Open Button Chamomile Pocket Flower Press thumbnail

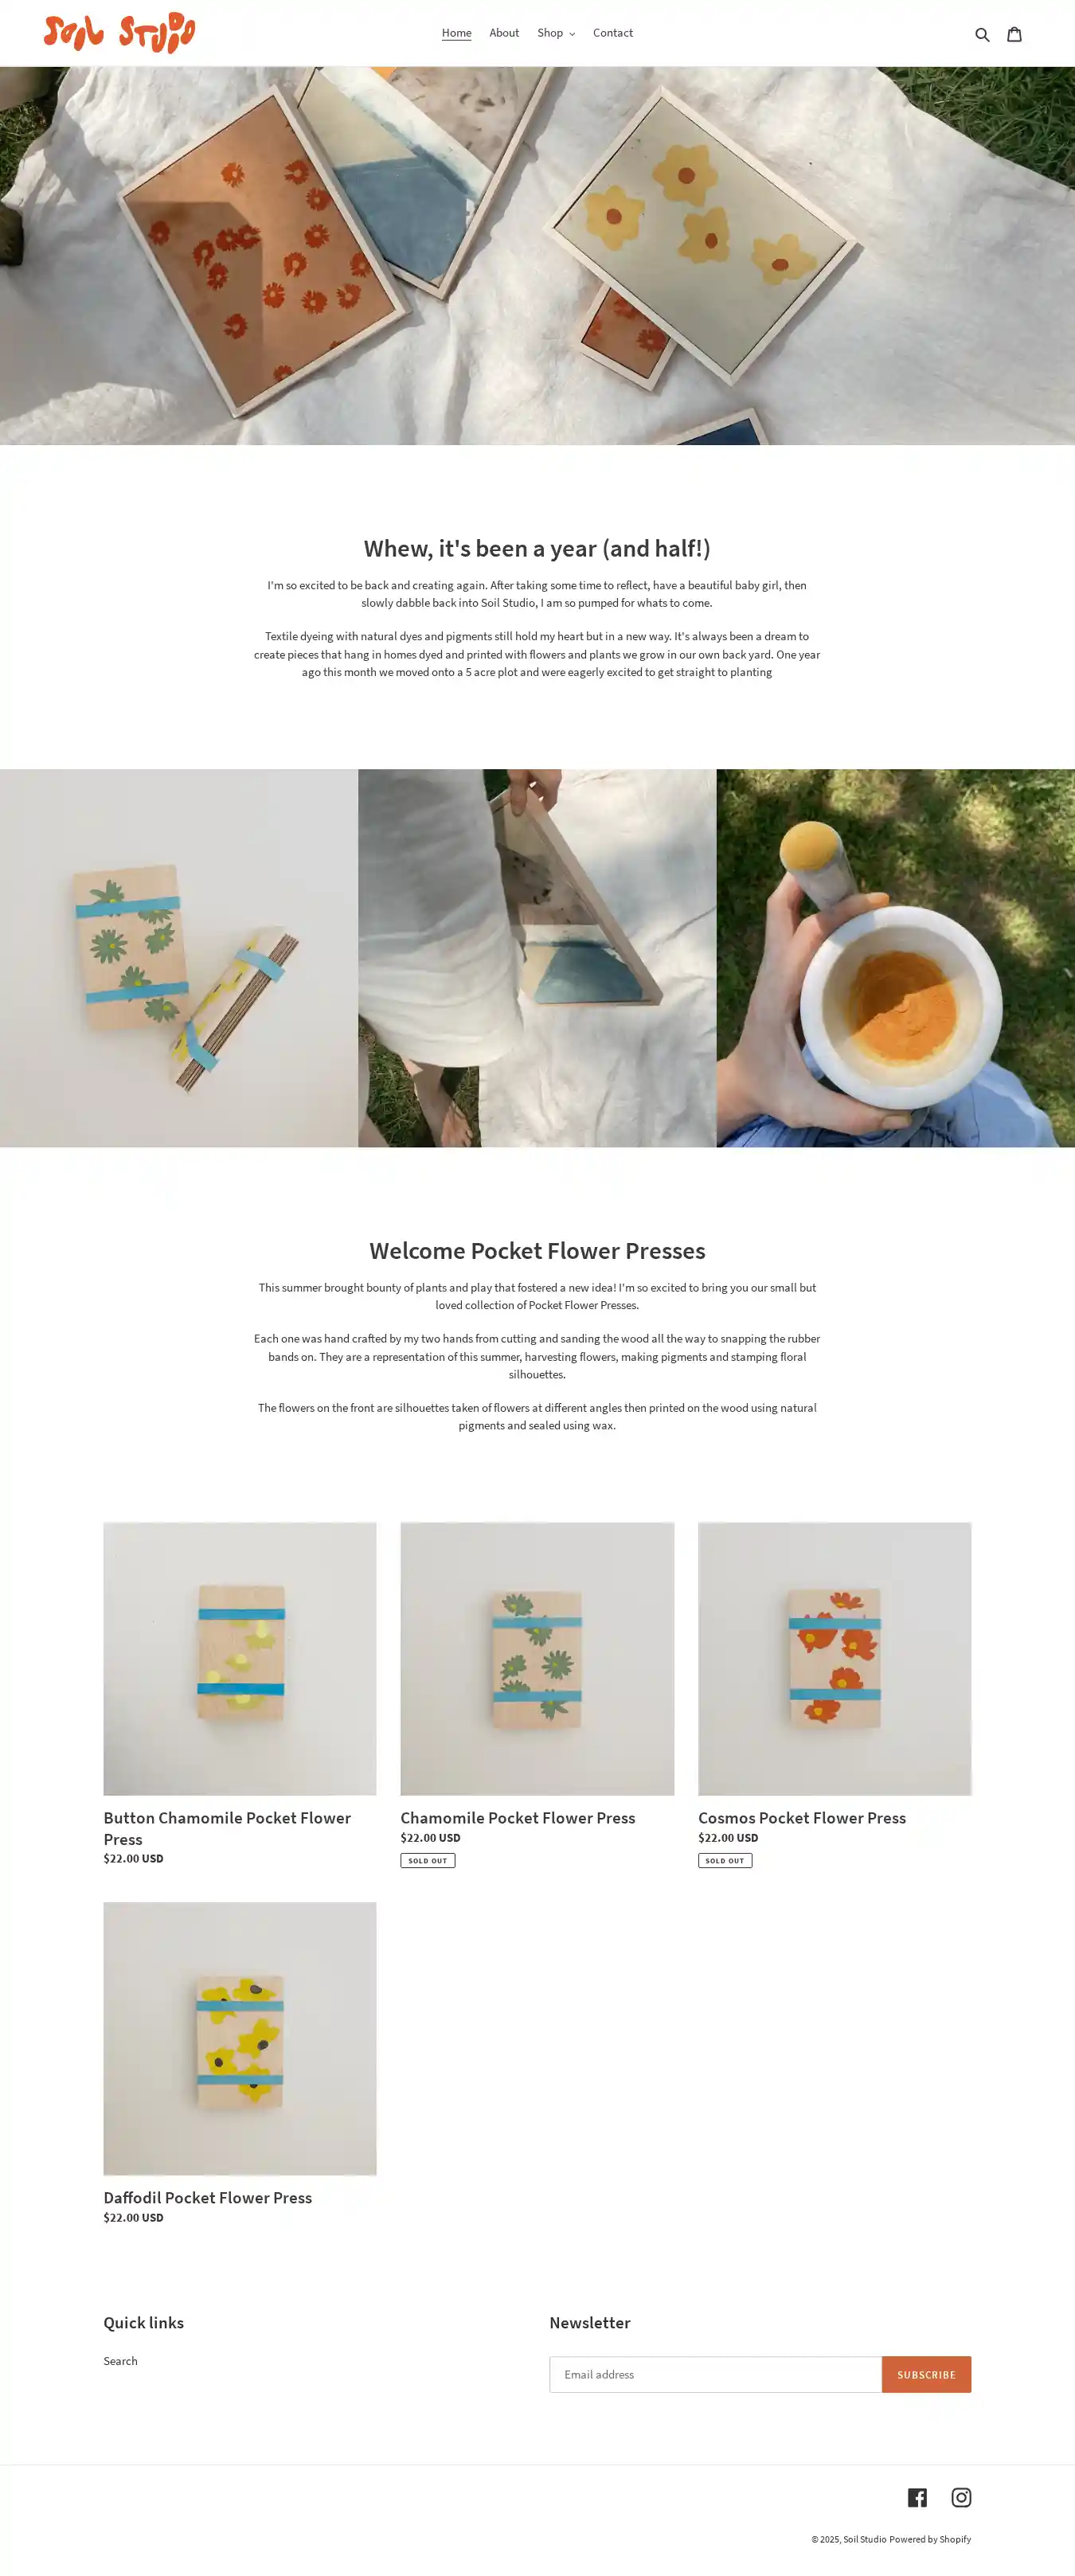pos(240,1658)
